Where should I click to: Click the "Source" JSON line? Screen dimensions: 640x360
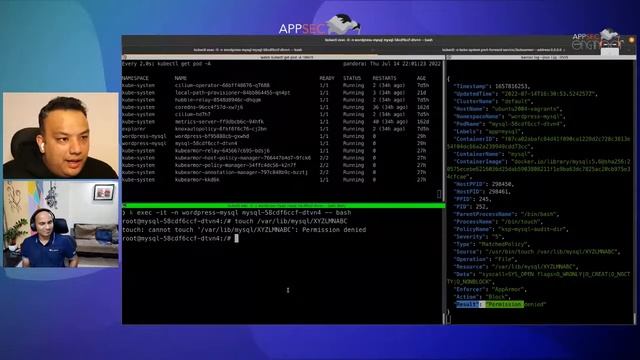pos(538,252)
